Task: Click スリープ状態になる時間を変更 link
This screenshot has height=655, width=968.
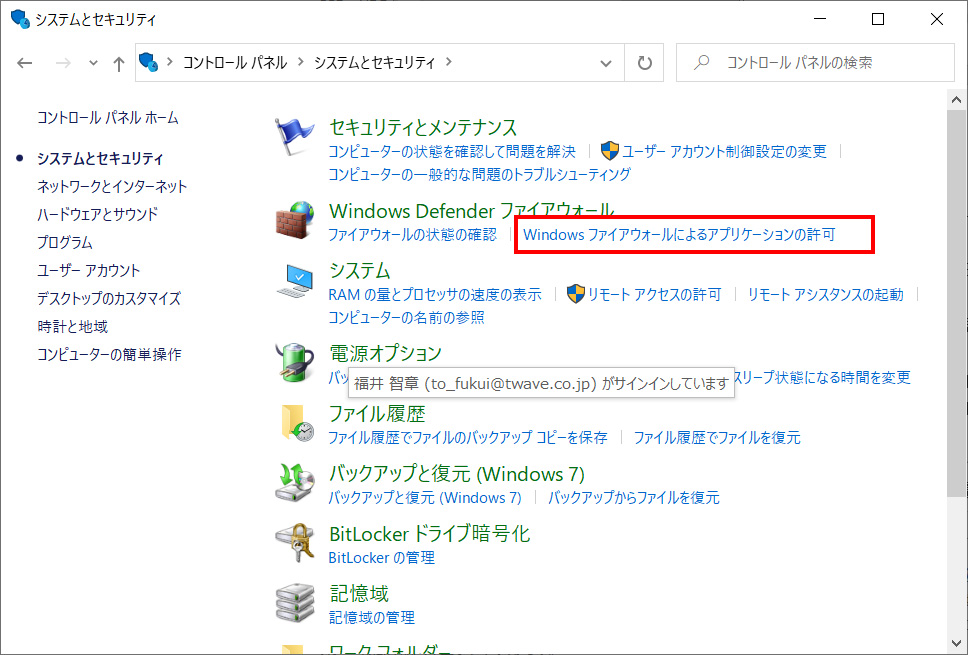Action: coord(823,377)
